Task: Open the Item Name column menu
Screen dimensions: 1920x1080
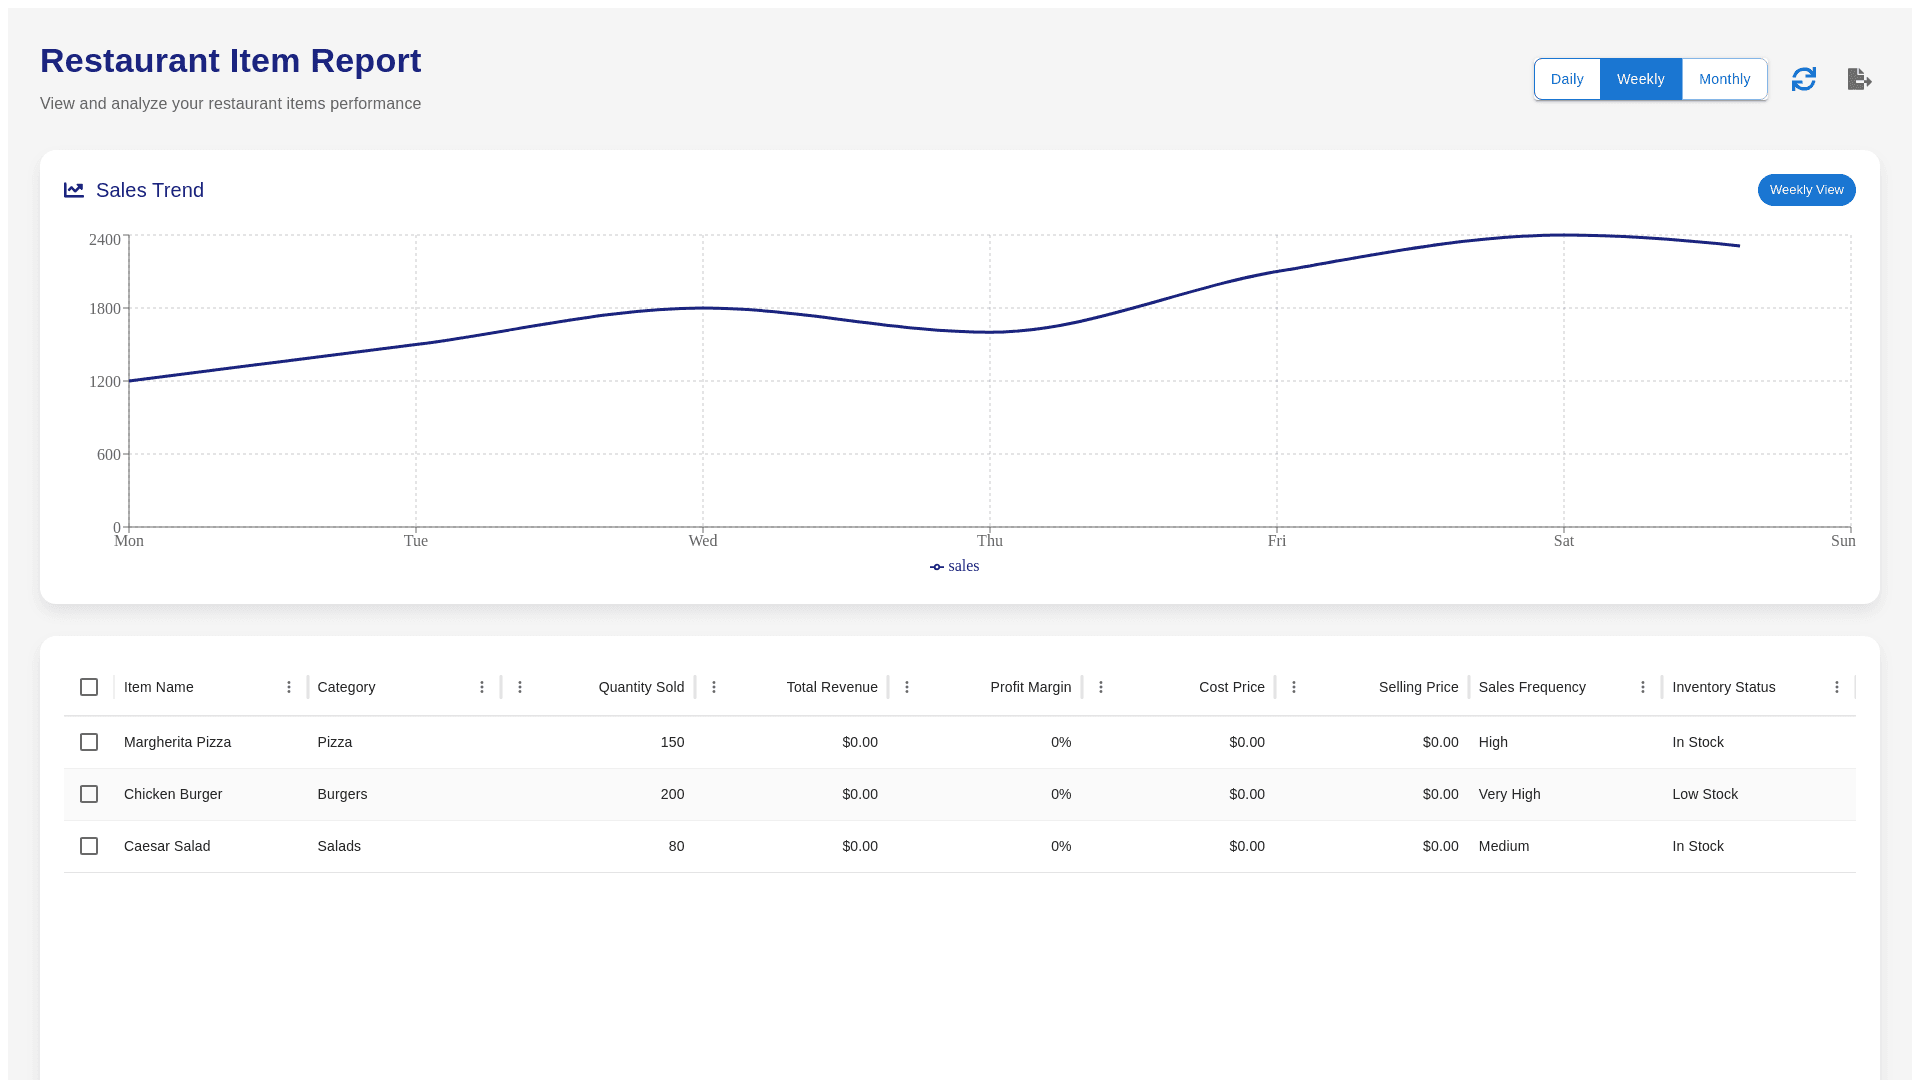Action: 289,687
